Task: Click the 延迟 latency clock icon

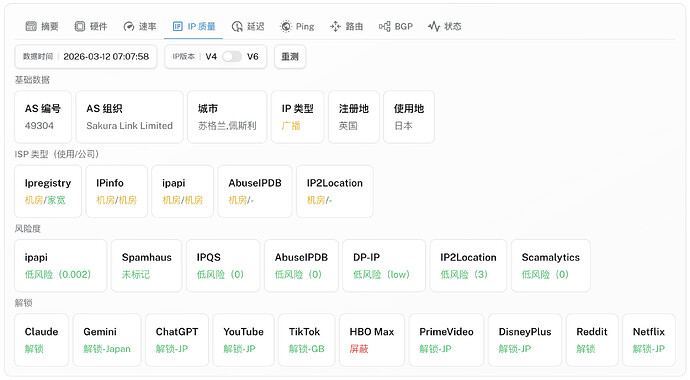Action: coord(237,26)
